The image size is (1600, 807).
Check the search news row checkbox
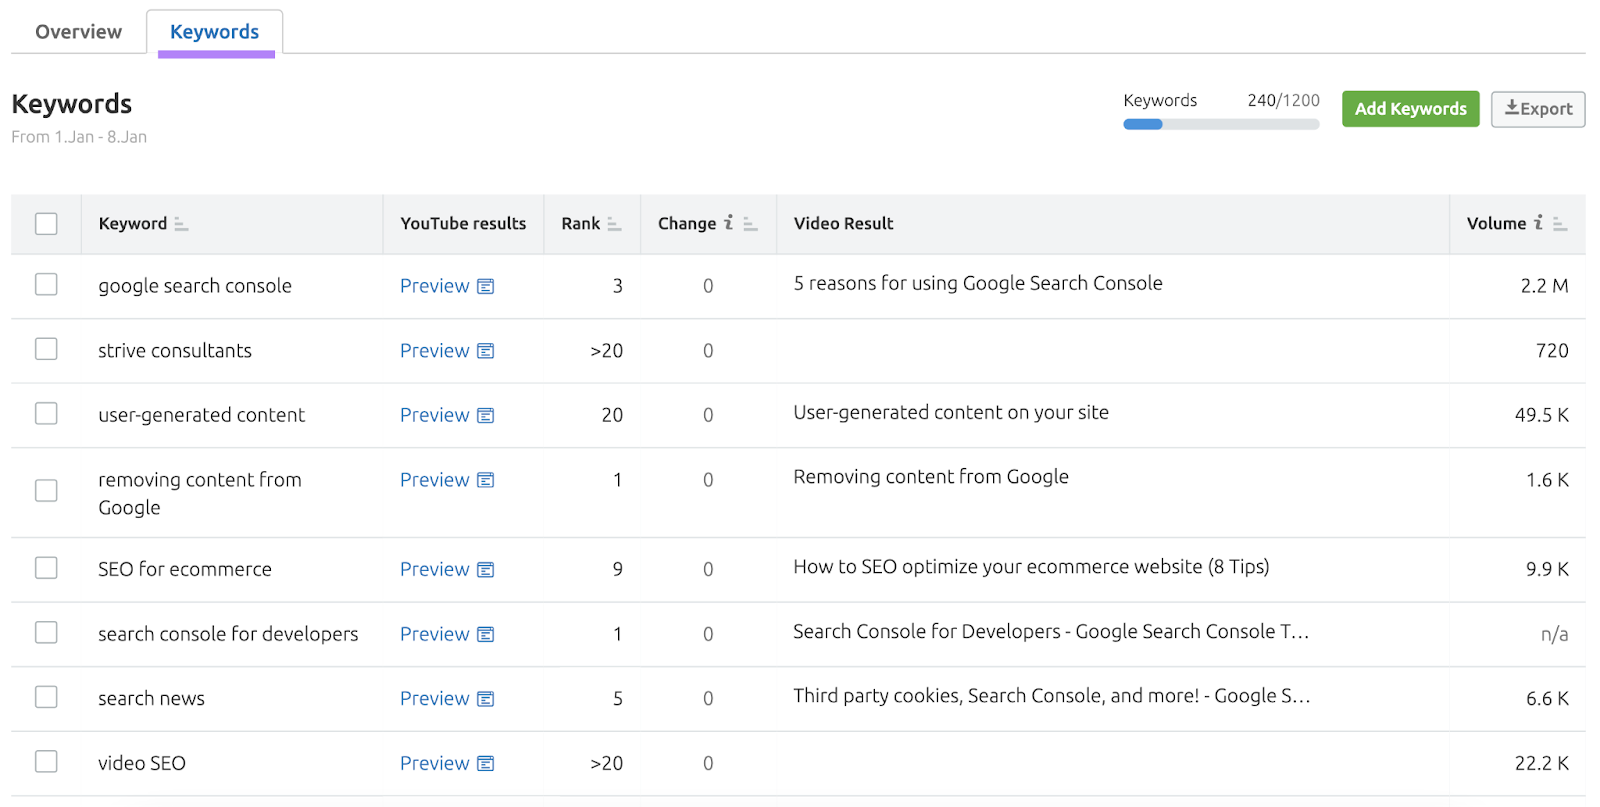pos(46,697)
